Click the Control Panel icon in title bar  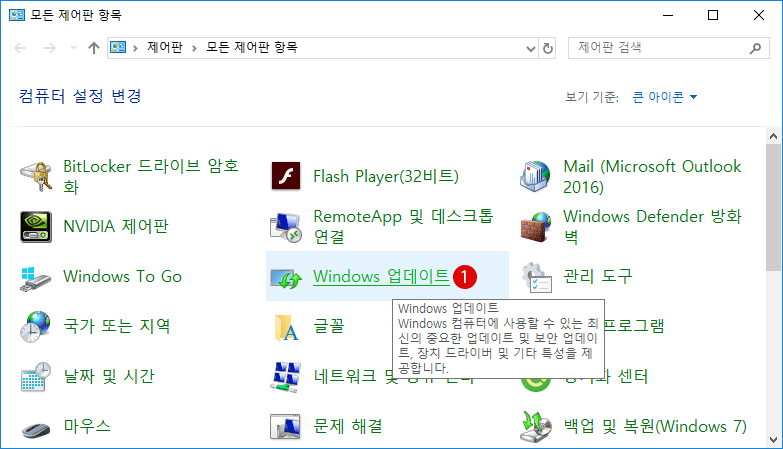[17, 15]
